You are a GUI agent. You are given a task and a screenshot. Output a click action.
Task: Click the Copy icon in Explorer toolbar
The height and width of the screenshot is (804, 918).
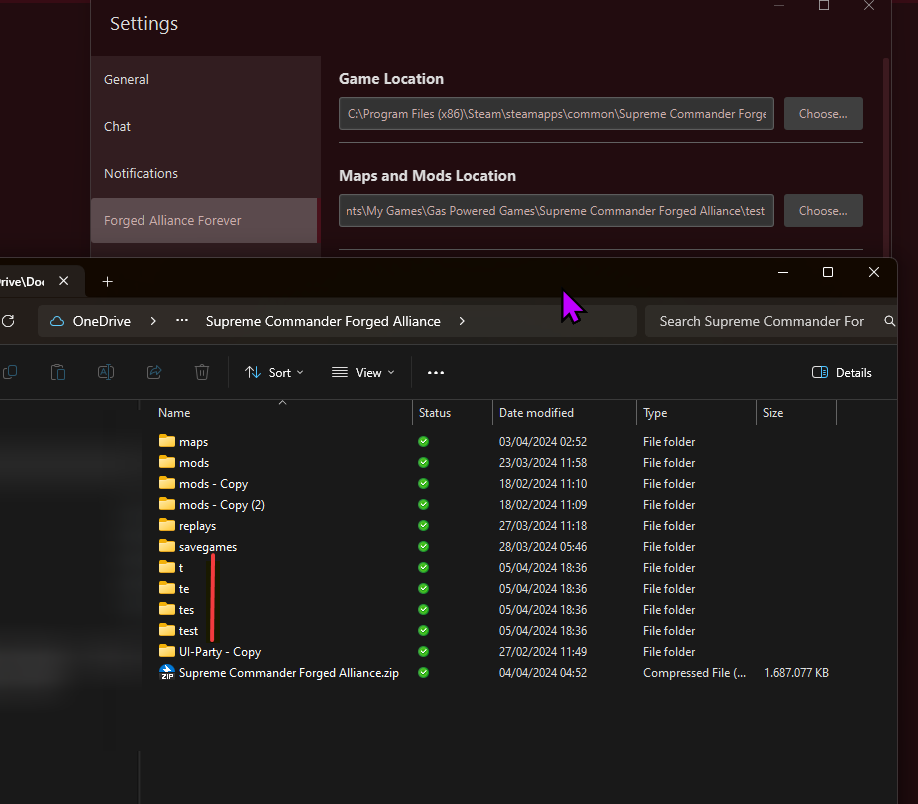pyautogui.click(x=10, y=372)
